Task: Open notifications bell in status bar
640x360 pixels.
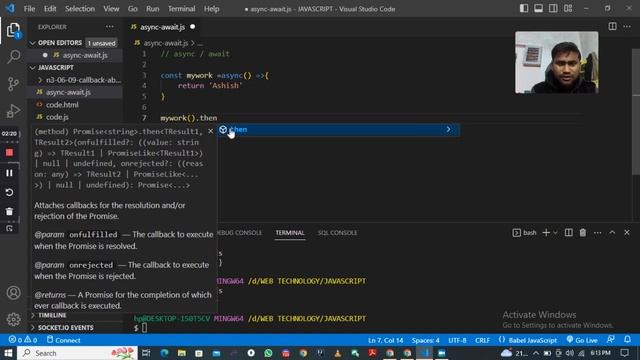Action: (x=627, y=340)
